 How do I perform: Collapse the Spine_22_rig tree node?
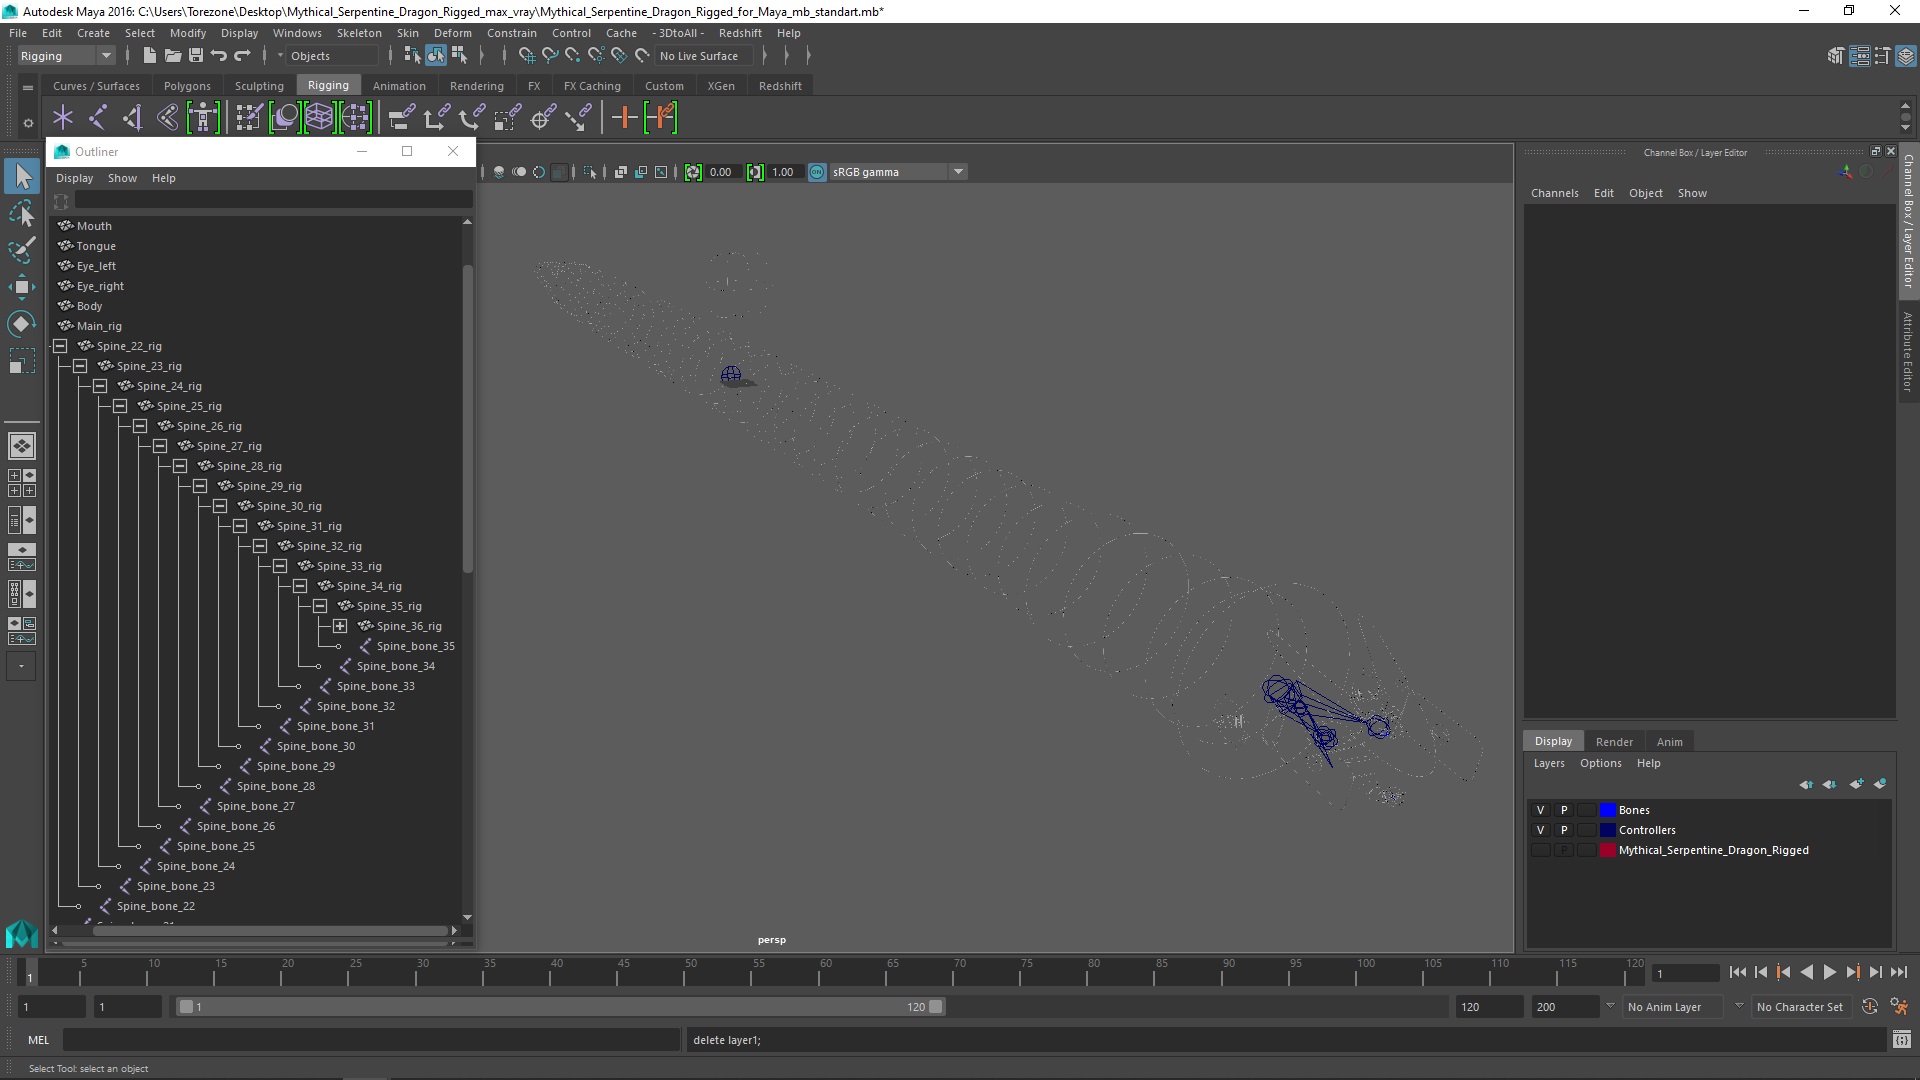pos(60,346)
